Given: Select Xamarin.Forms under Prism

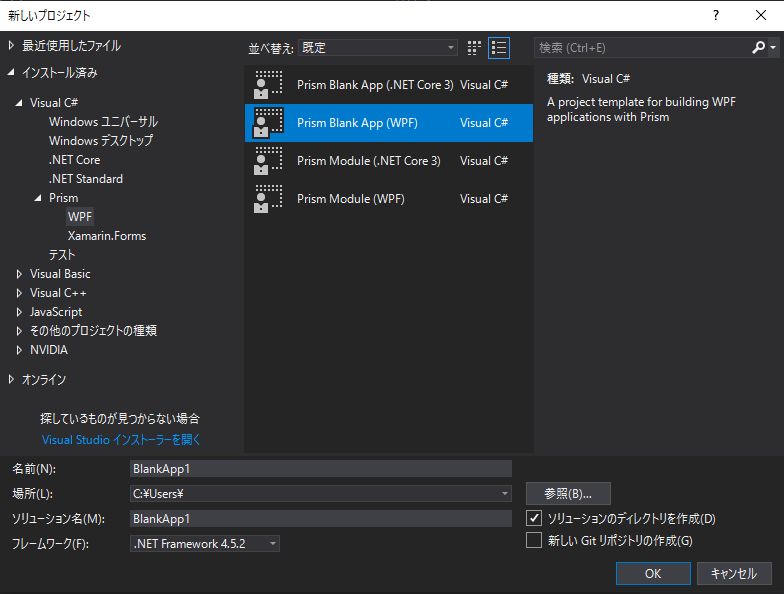Looking at the screenshot, I should pyautogui.click(x=106, y=236).
